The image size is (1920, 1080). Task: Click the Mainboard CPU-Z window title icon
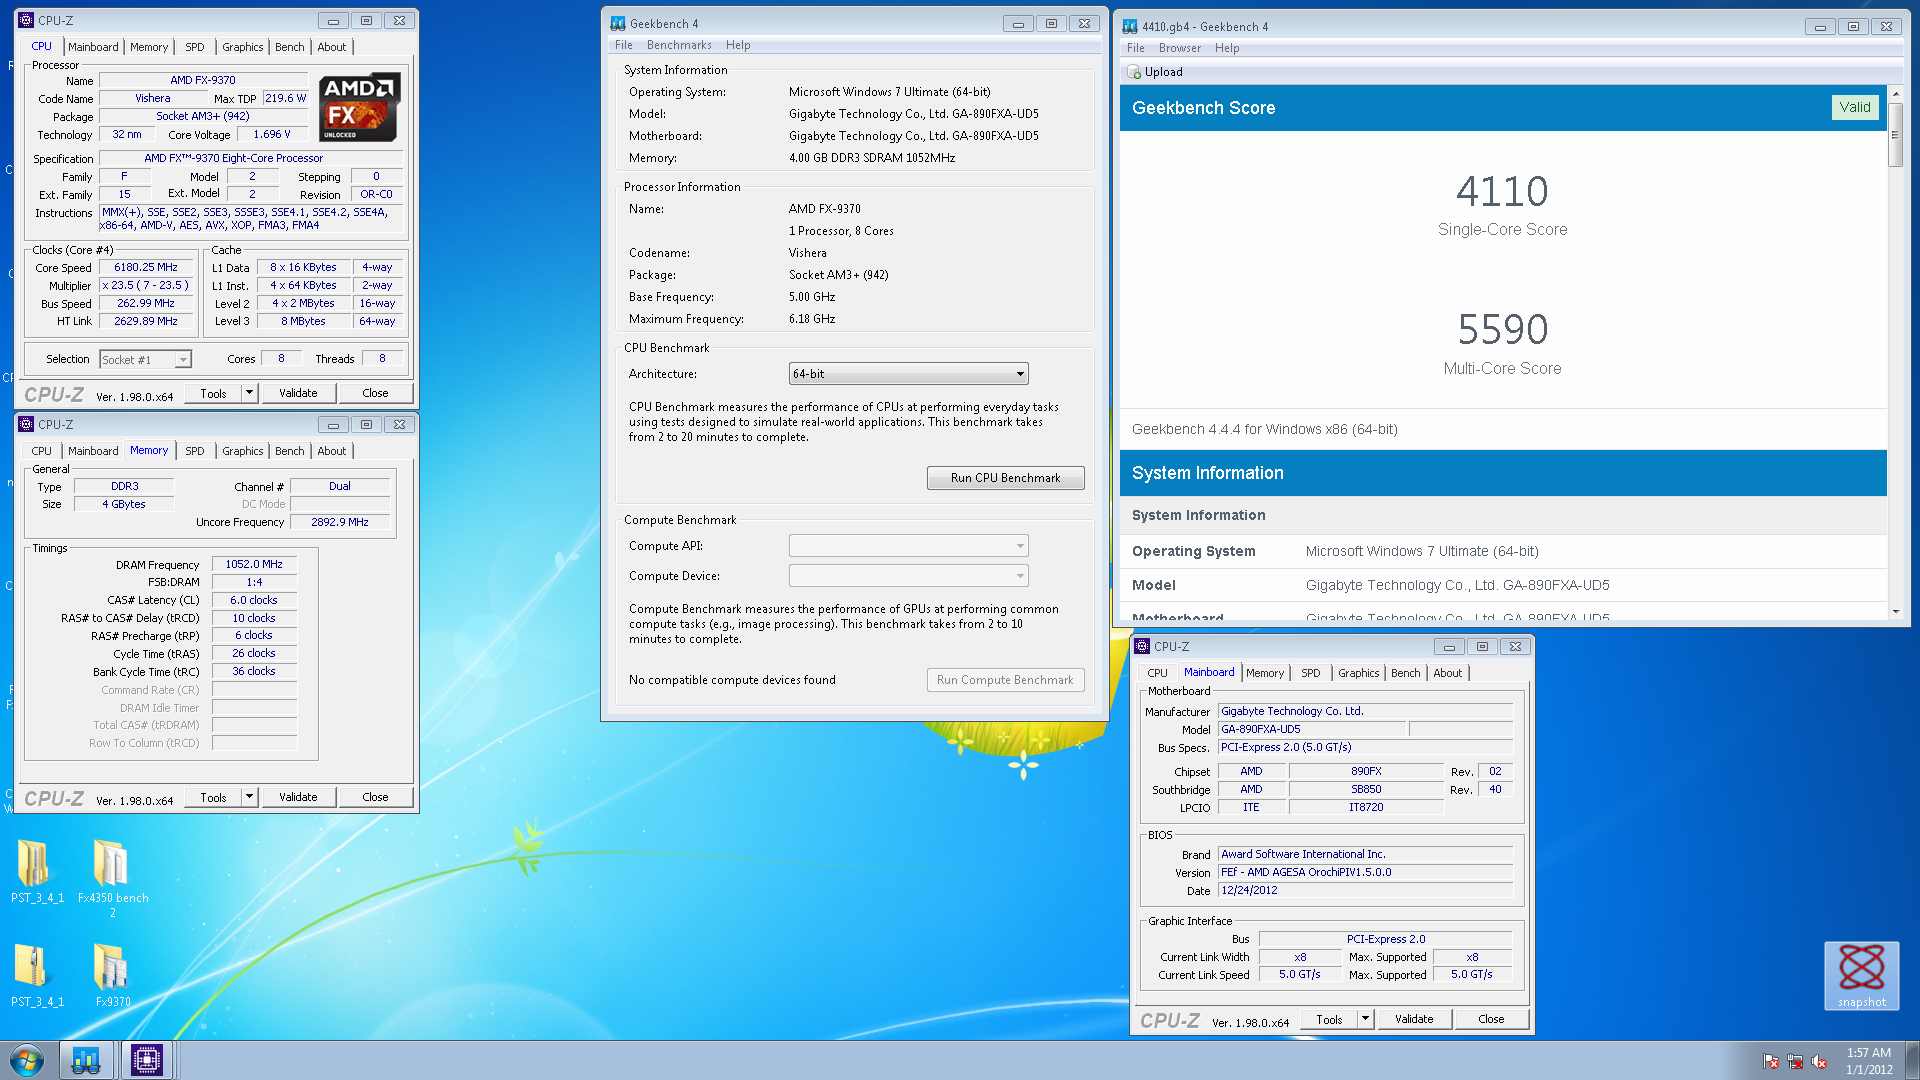pos(1142,646)
